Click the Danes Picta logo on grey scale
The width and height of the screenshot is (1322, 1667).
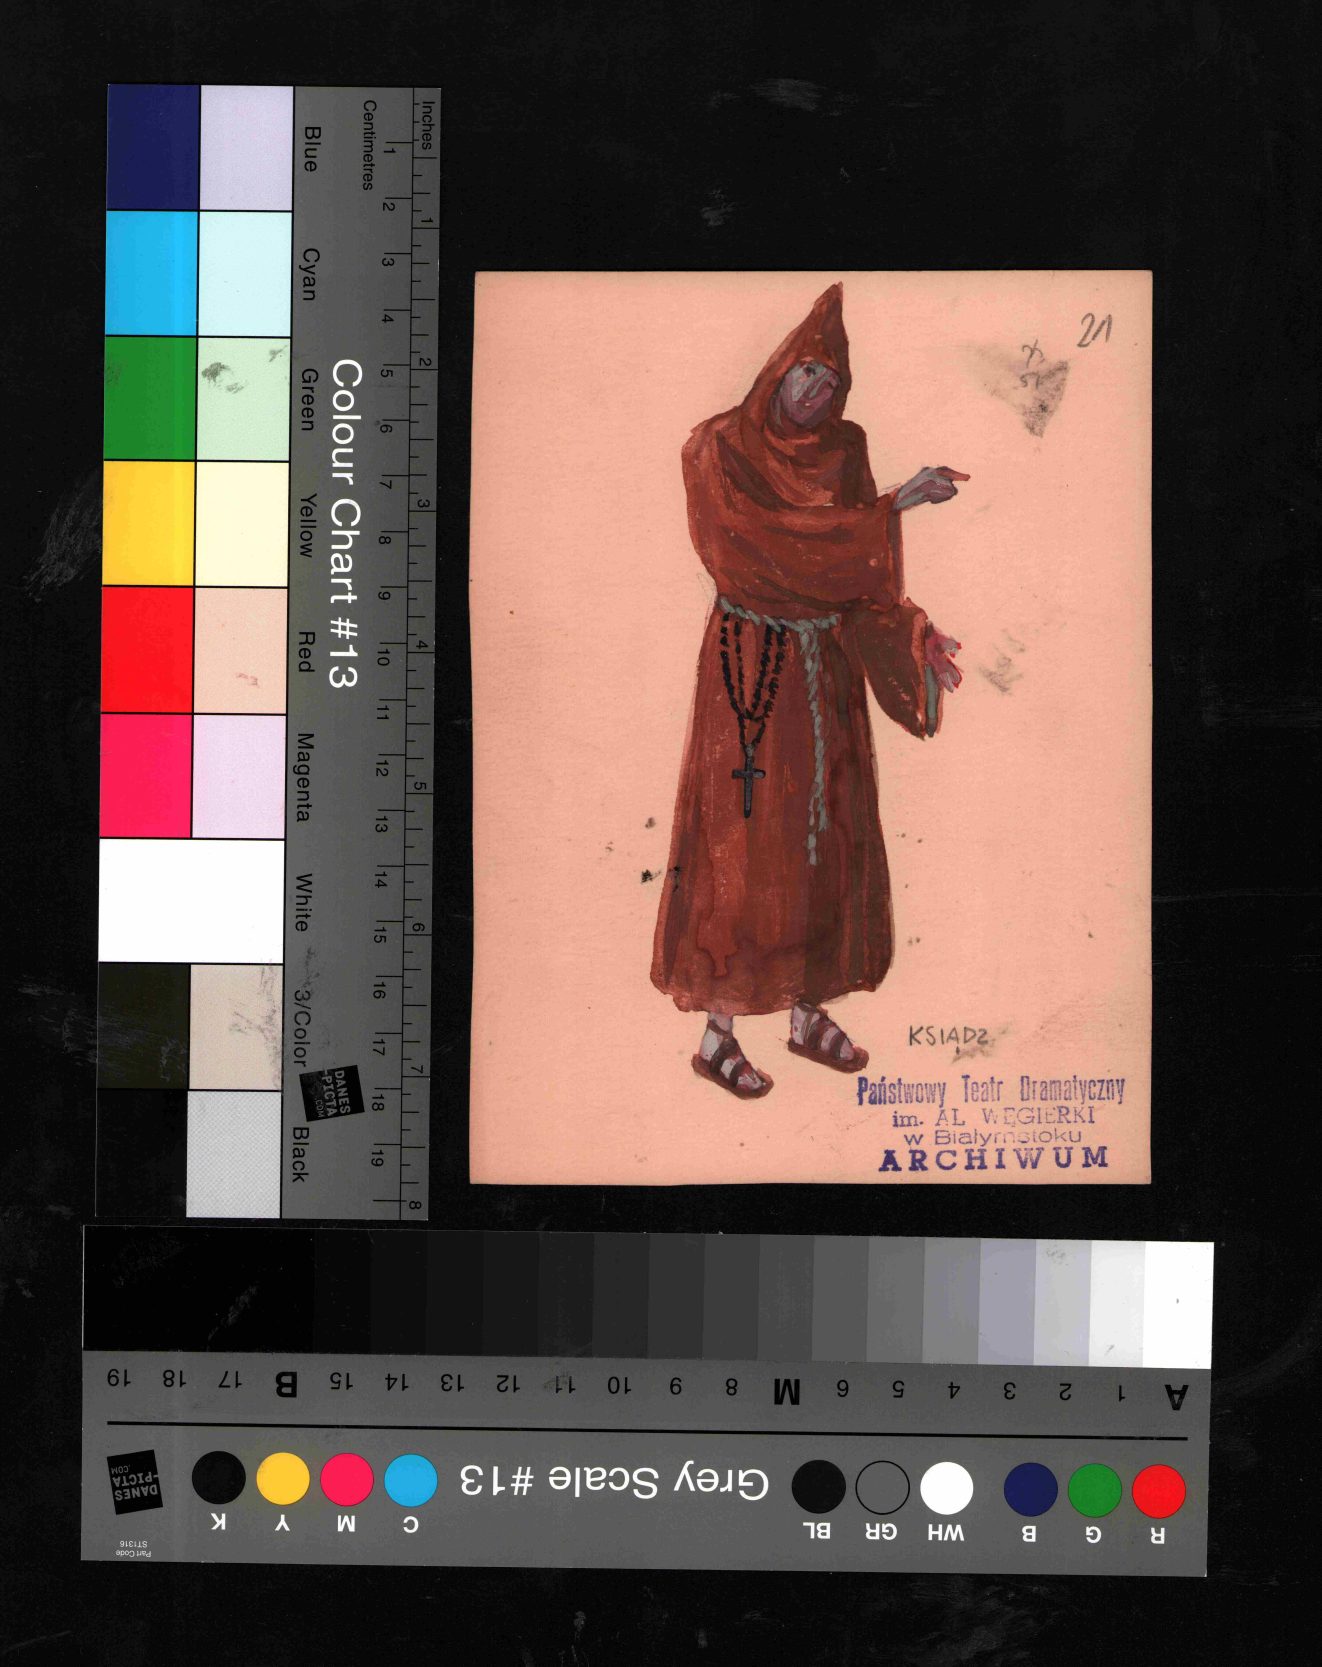tap(134, 1481)
